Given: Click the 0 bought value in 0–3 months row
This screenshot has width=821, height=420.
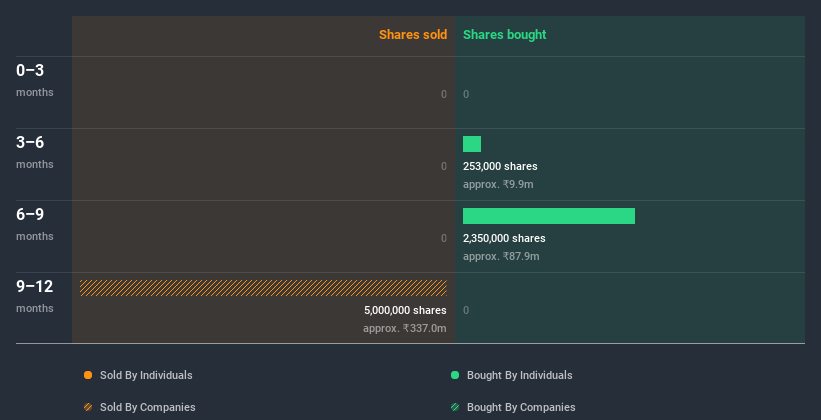Looking at the screenshot, I should point(466,94).
